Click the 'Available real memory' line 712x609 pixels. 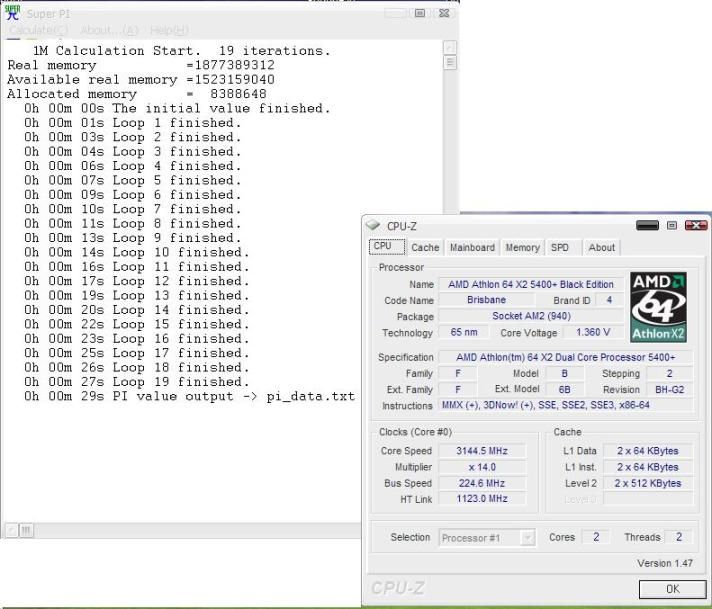coord(141,79)
